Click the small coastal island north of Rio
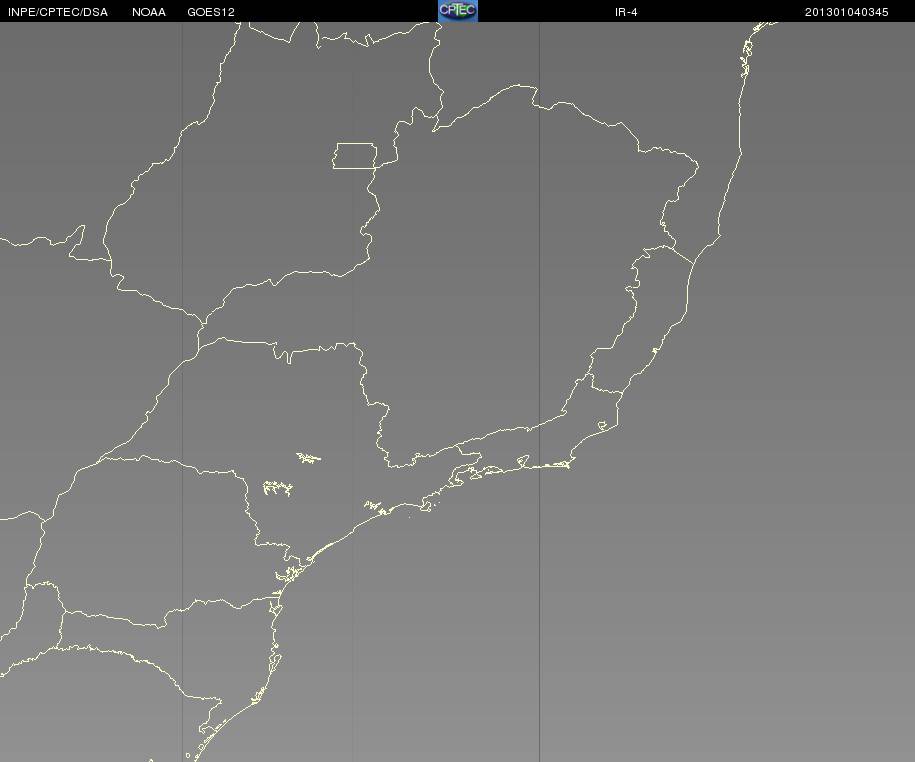This screenshot has height=762, width=915. (655, 351)
